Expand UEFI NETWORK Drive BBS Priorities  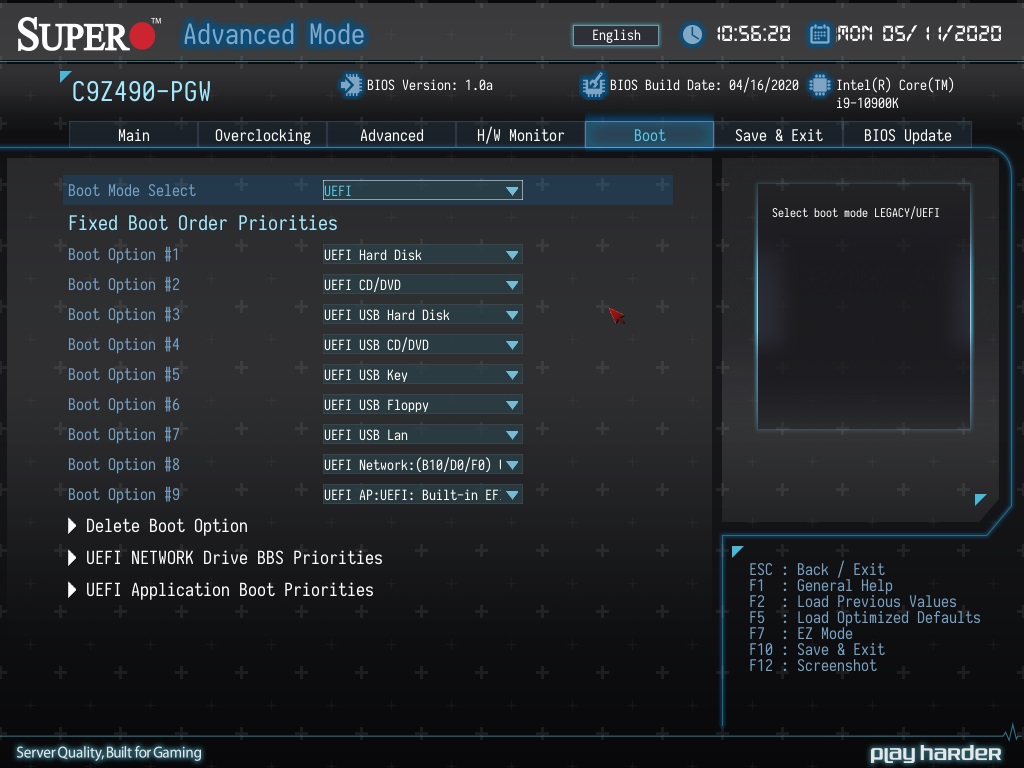coord(233,558)
